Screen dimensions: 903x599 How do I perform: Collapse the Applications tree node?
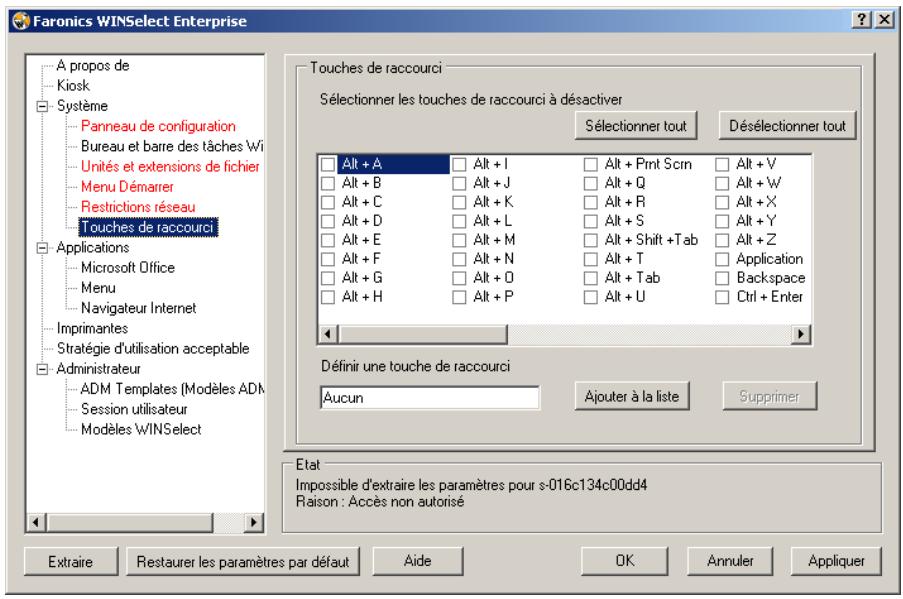(42, 248)
